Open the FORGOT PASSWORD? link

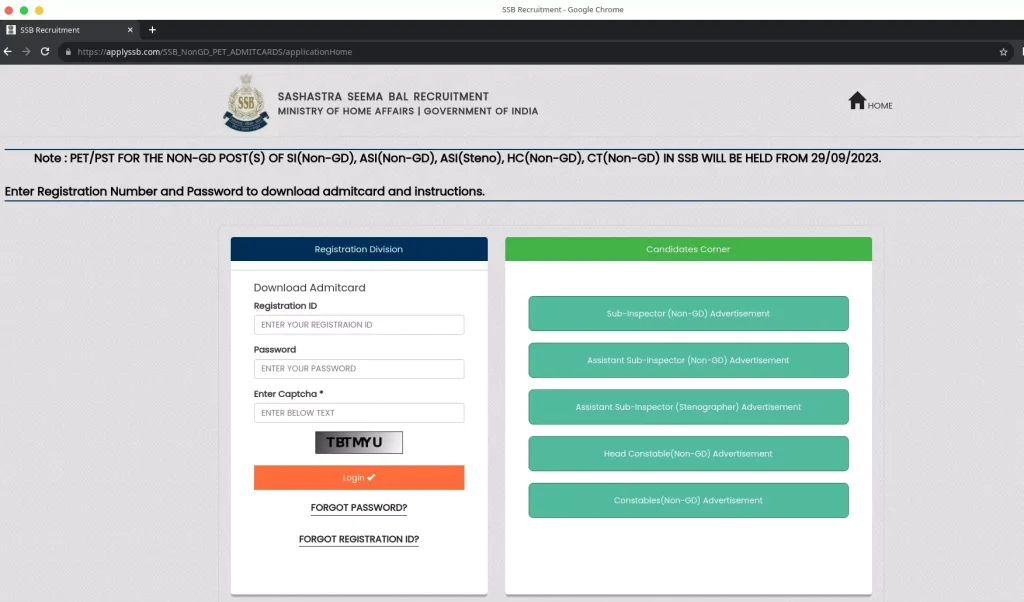tap(359, 507)
